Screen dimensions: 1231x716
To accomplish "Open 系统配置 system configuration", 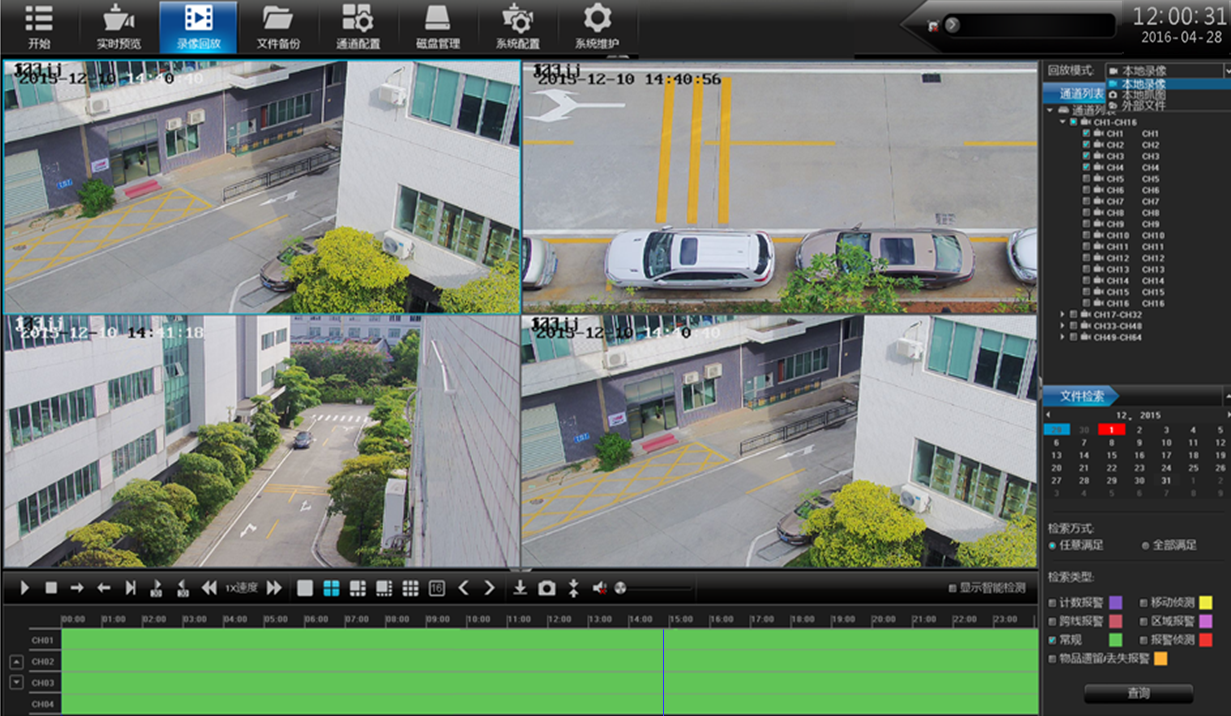I will pos(517,27).
